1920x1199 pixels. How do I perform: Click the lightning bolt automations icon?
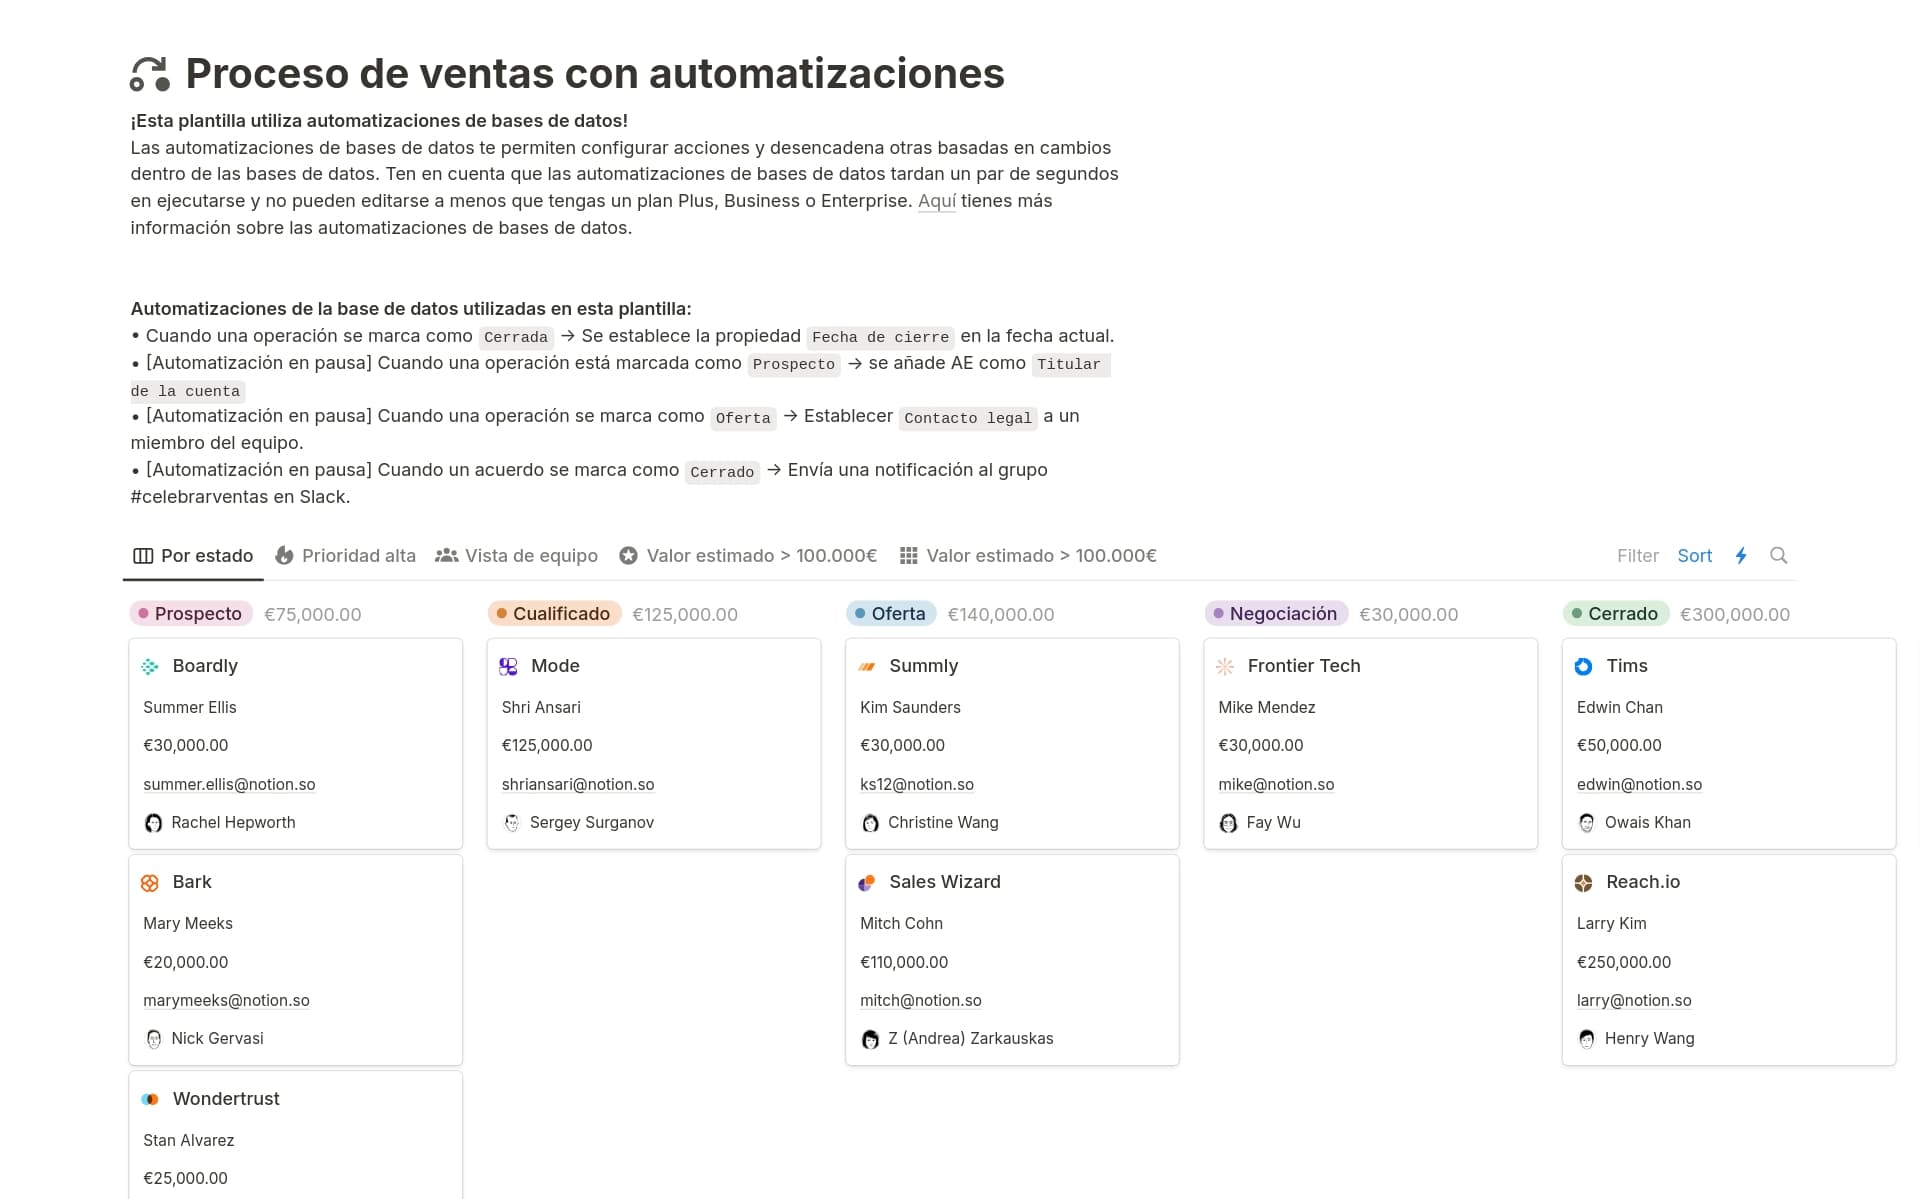tap(1741, 556)
